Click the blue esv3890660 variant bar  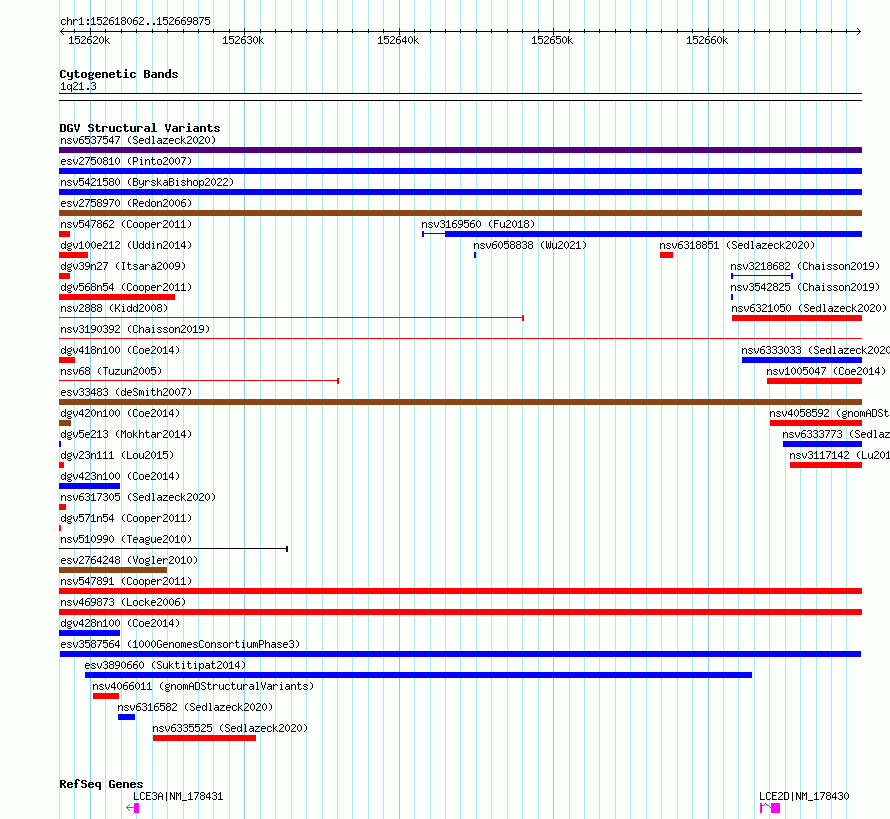click(418, 675)
